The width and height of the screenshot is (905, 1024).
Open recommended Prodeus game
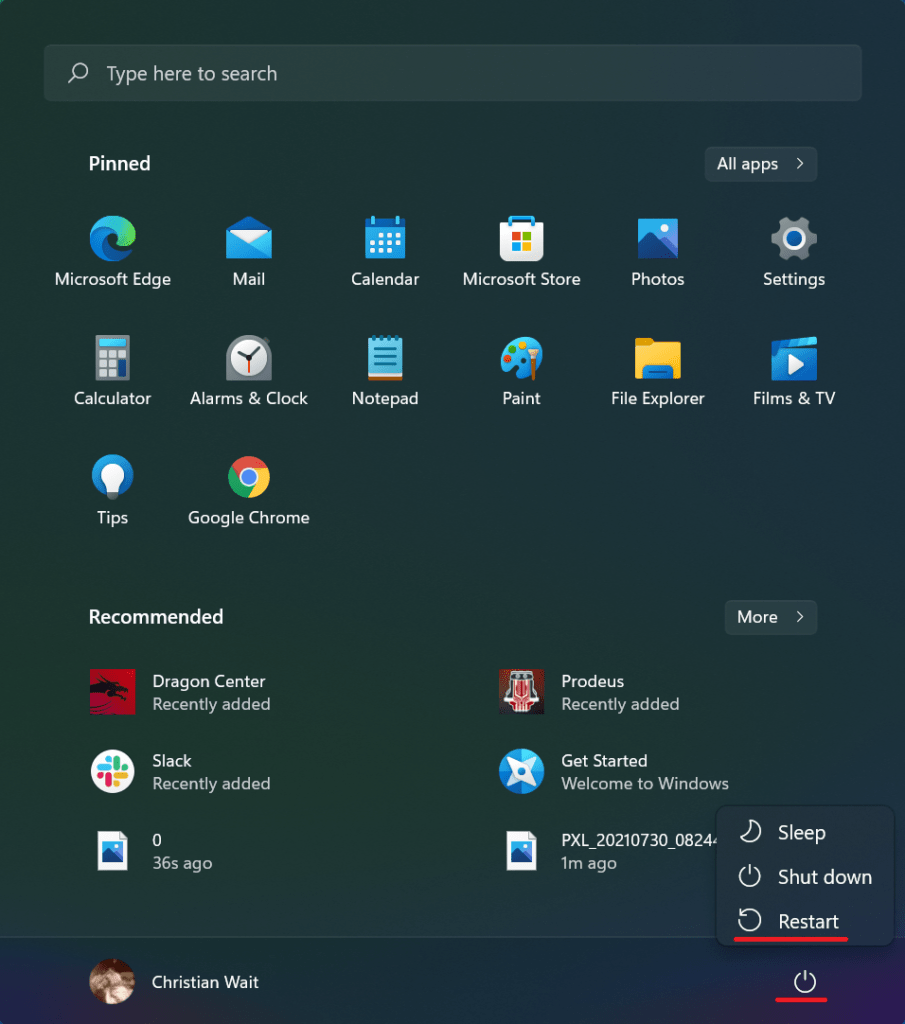click(590, 692)
